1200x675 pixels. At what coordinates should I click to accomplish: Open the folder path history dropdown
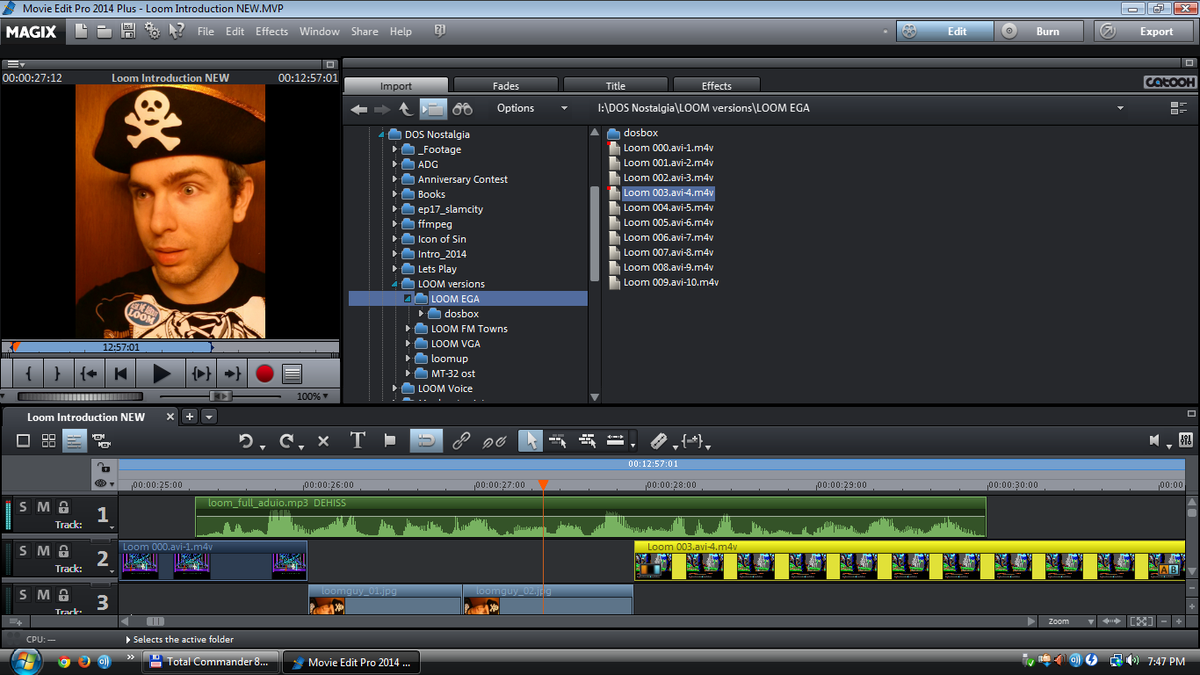point(1120,108)
